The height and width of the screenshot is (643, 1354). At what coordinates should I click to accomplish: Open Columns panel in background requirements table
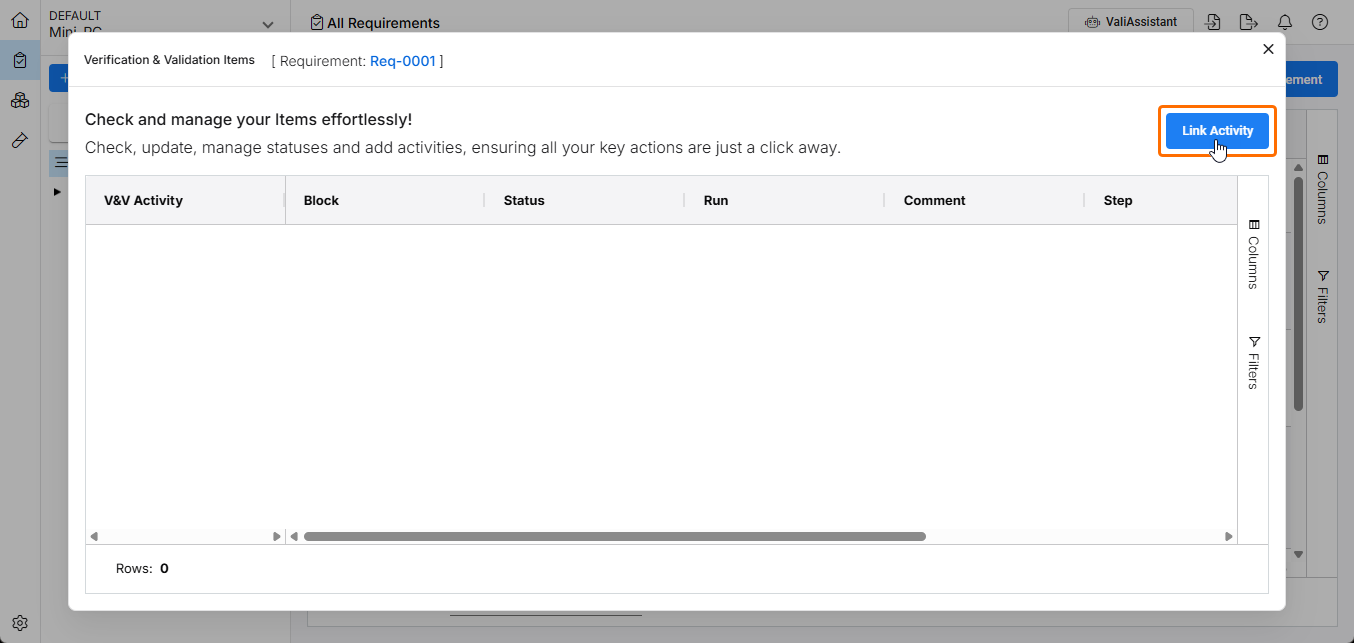pyautogui.click(x=1322, y=188)
